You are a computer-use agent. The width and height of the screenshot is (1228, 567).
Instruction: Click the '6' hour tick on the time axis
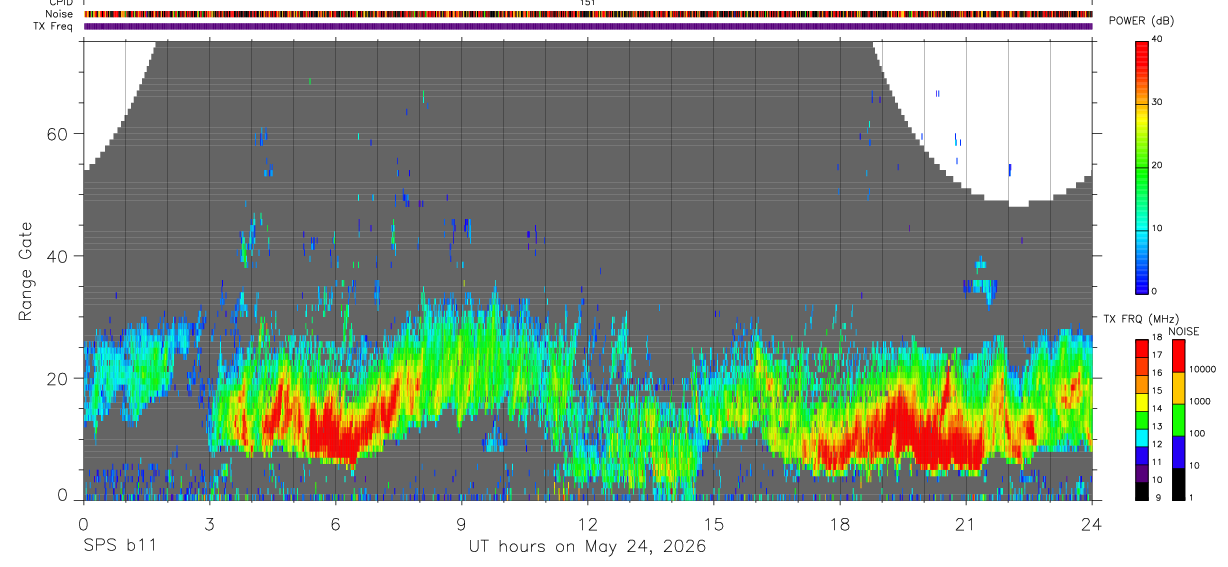tap(336, 523)
